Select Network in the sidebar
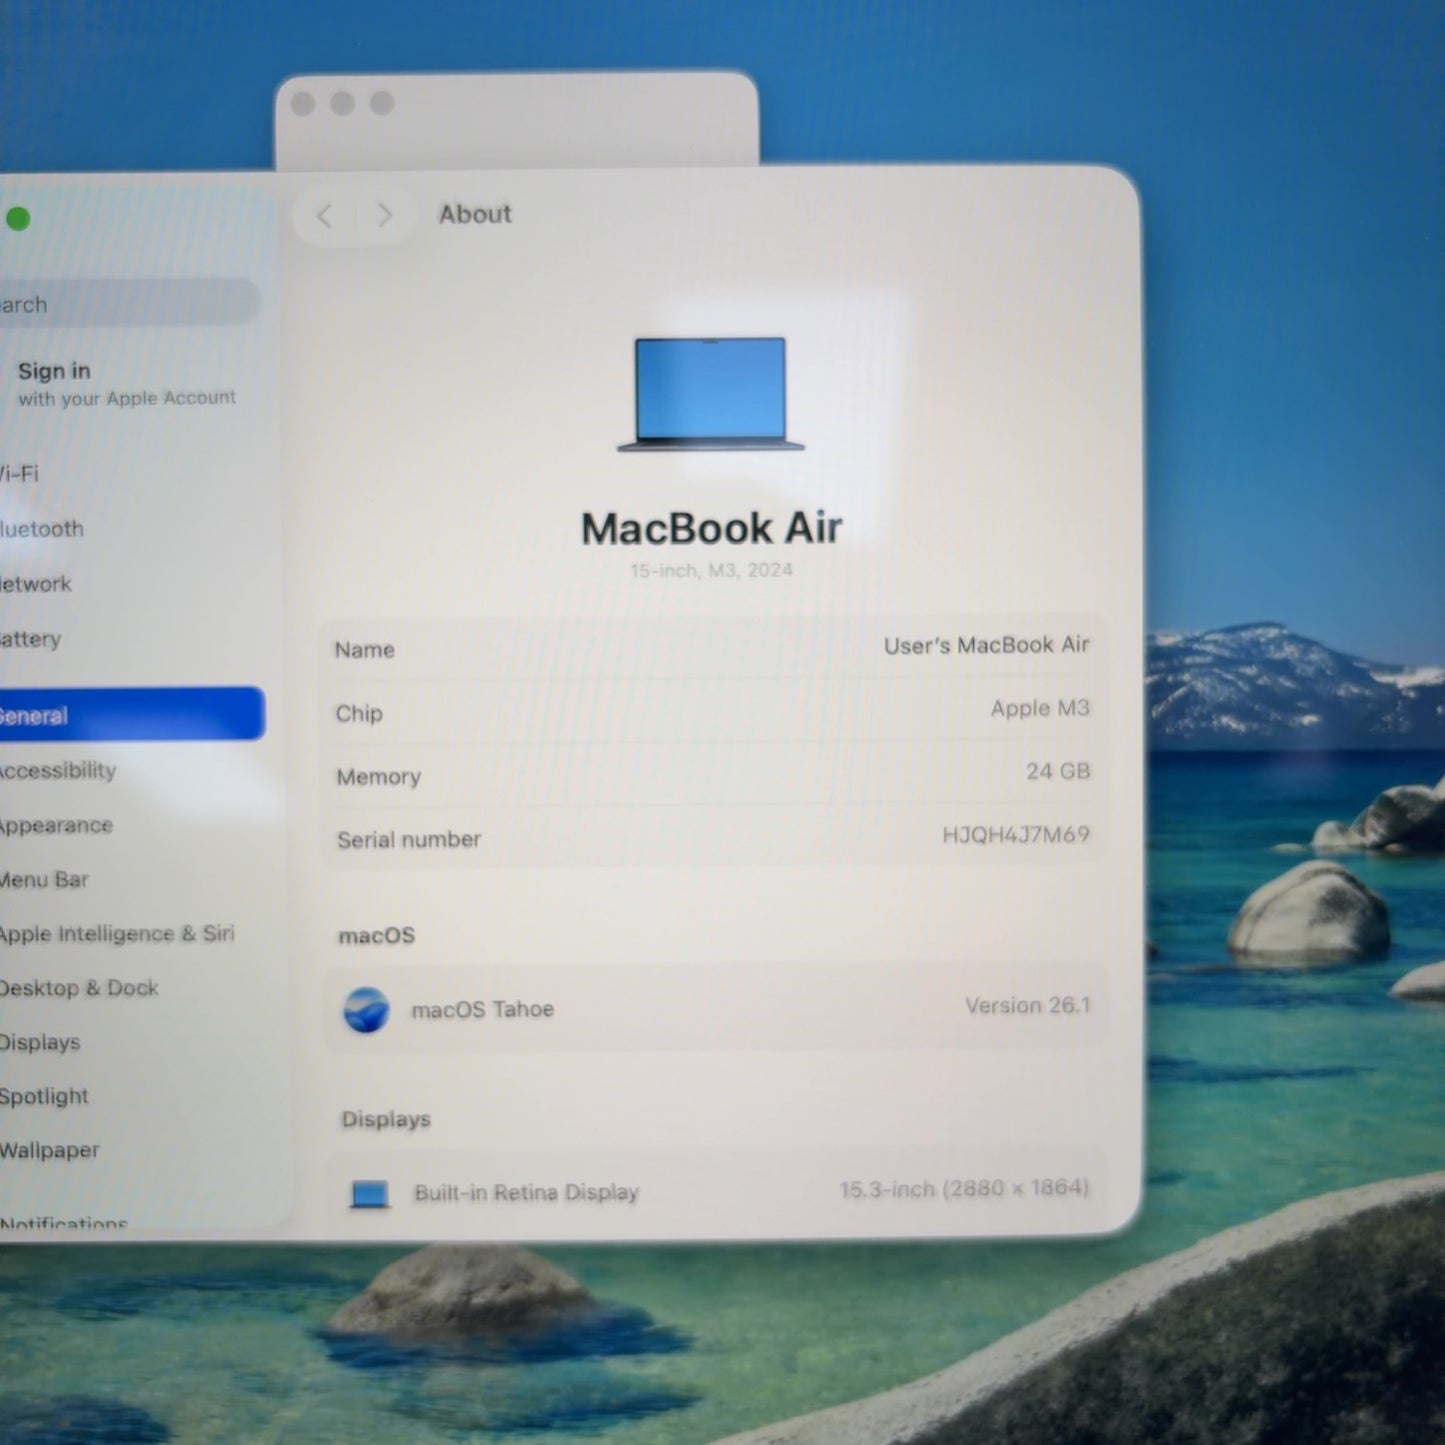 pos(36,583)
